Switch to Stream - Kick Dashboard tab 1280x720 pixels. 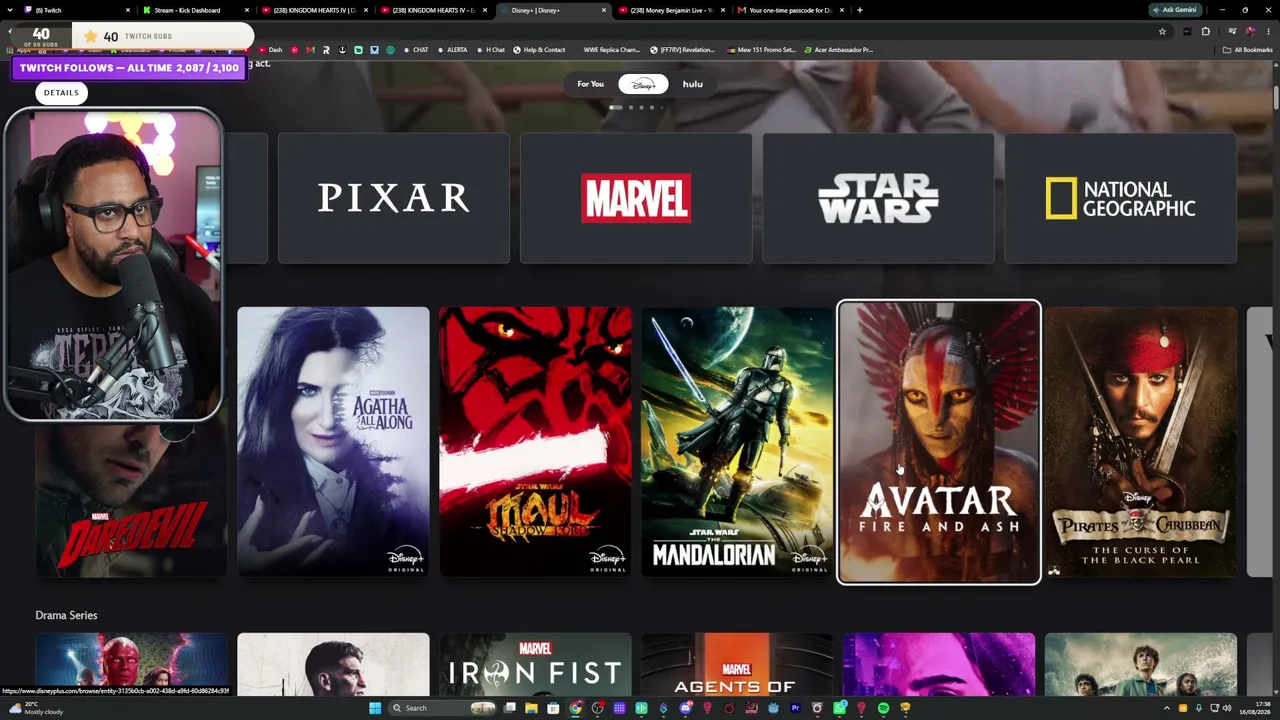click(195, 10)
